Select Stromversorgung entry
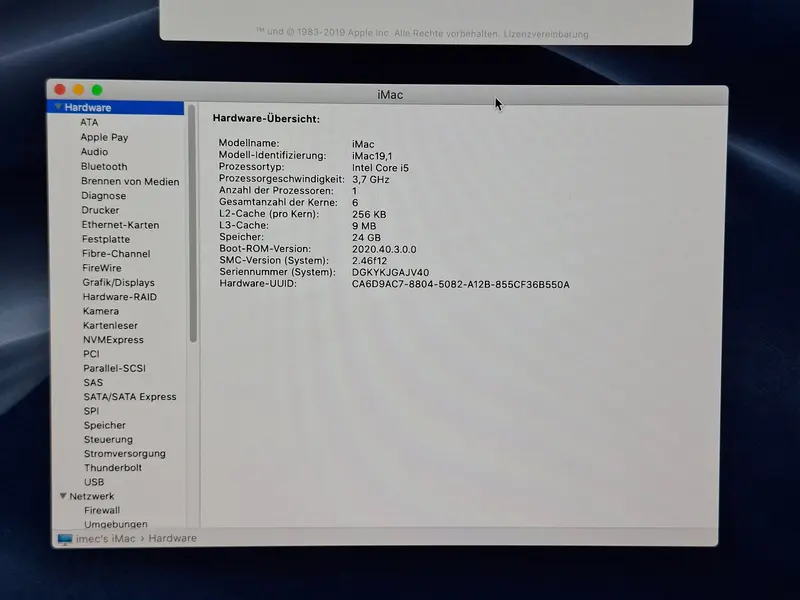Viewport: 800px width, 600px height. point(125,454)
